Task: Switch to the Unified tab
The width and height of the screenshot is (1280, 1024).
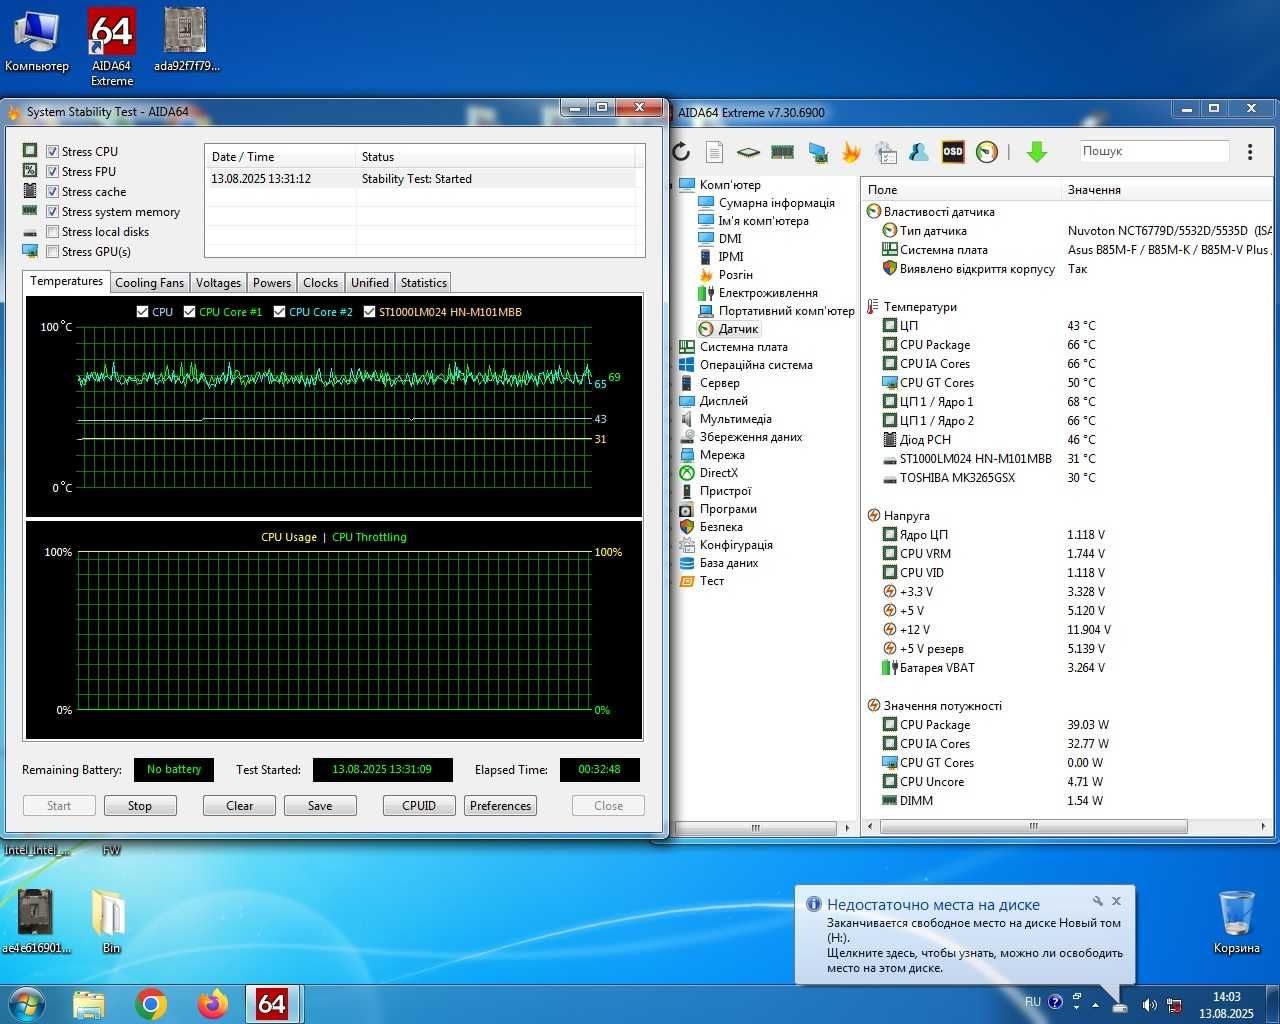Action: (369, 283)
